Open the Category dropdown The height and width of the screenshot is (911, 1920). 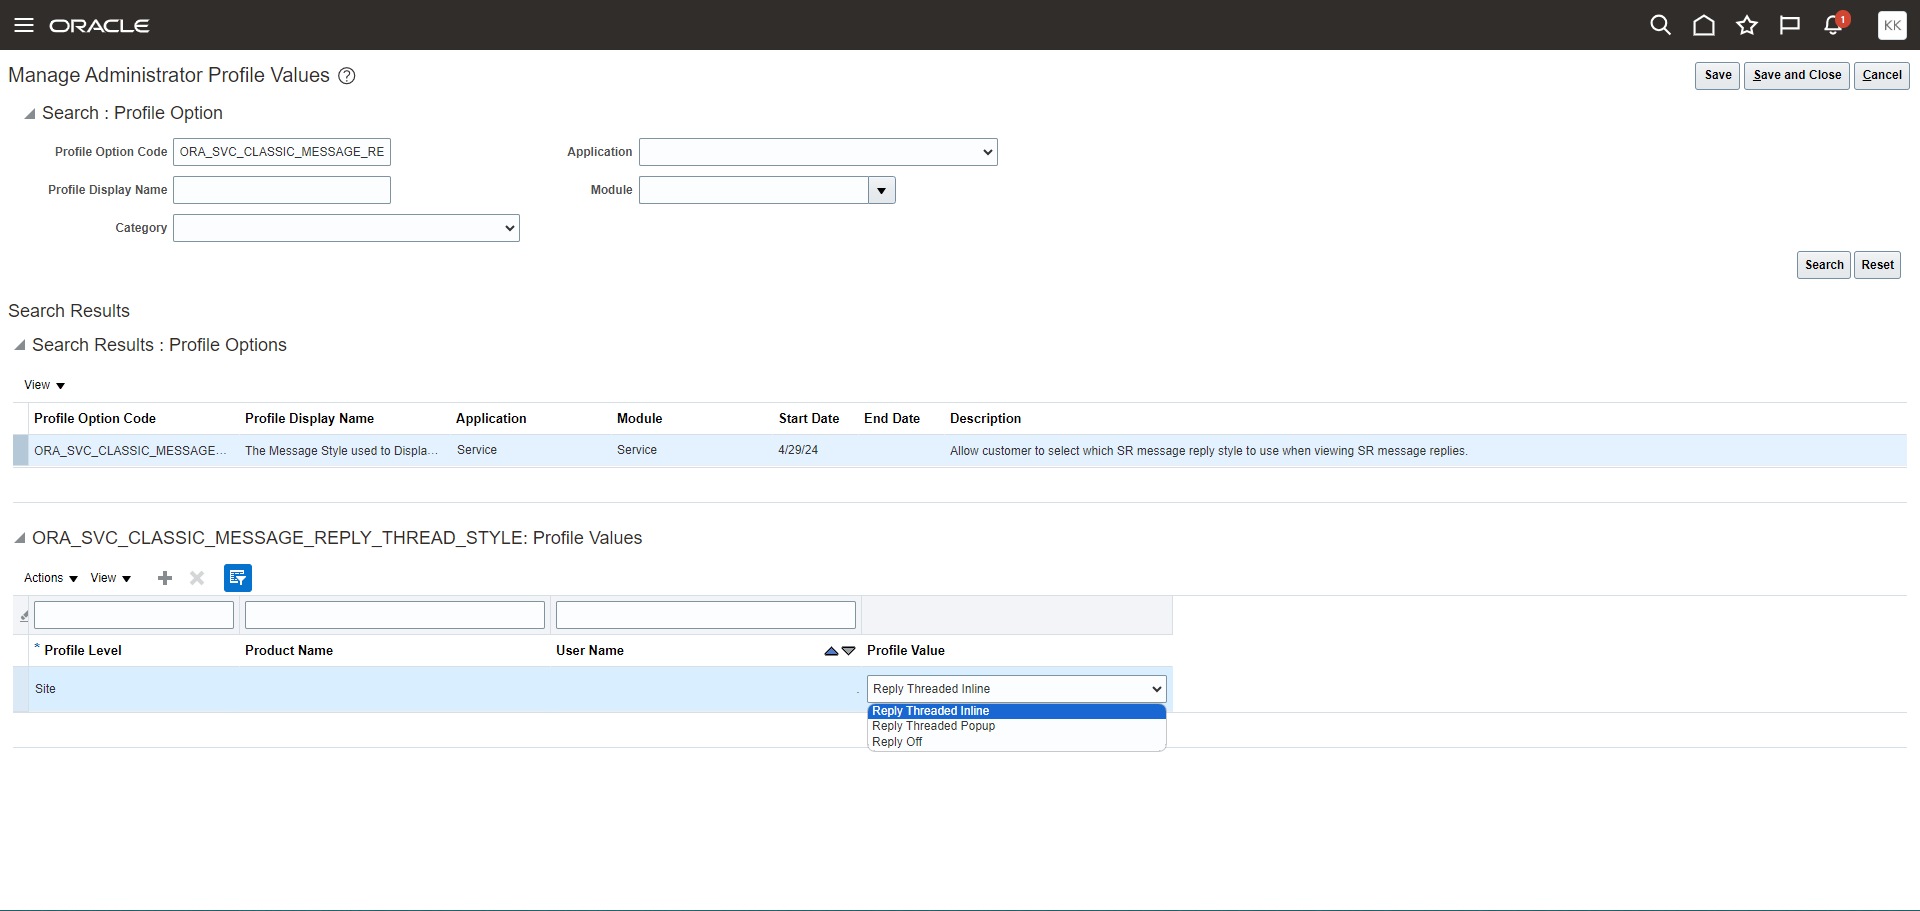click(346, 228)
